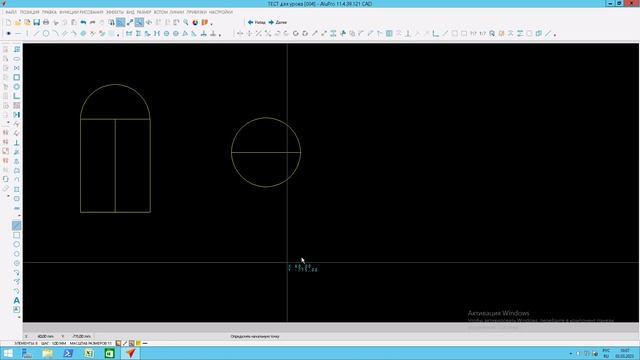Image resolution: width=640 pixels, height=360 pixels.
Task: Open PowerShell from the taskbar
Action: 68,353
